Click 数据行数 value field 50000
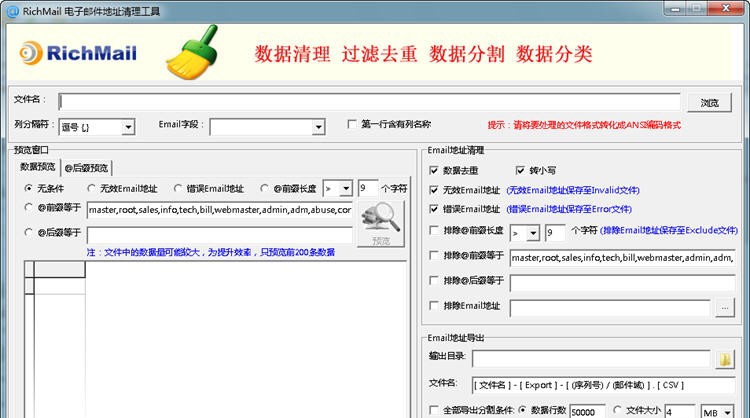 click(x=588, y=411)
